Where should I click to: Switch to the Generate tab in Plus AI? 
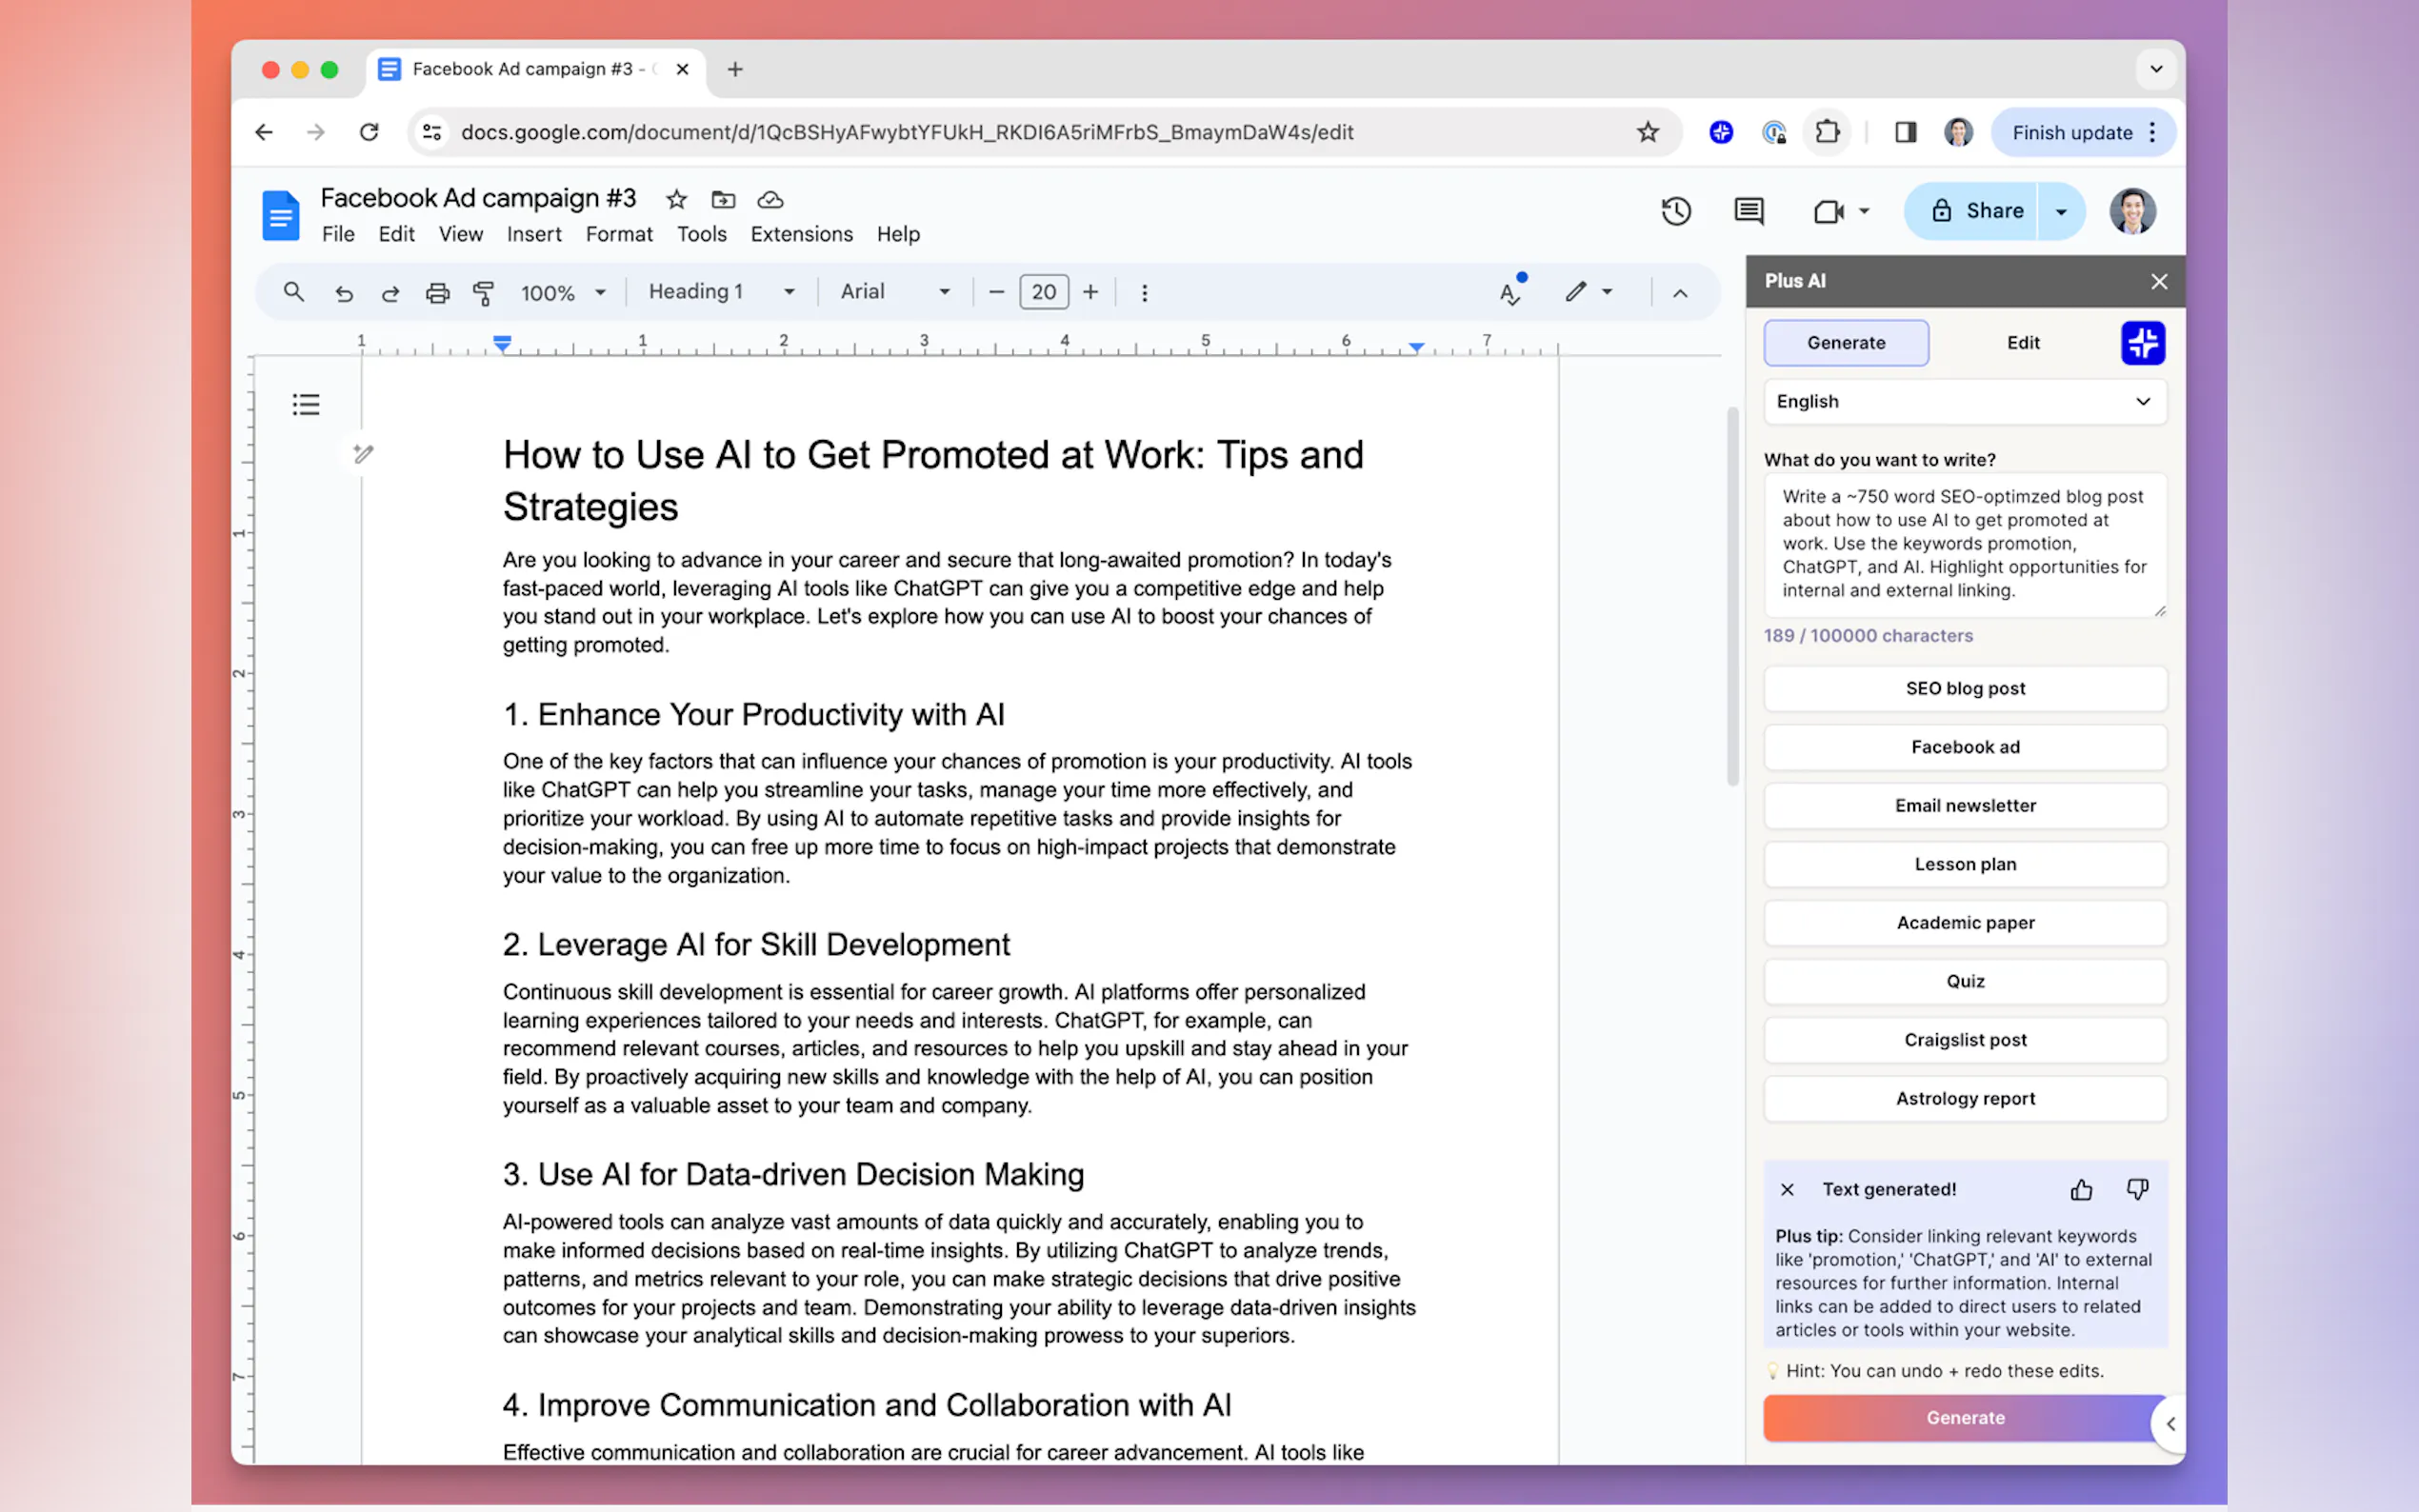(x=1846, y=343)
